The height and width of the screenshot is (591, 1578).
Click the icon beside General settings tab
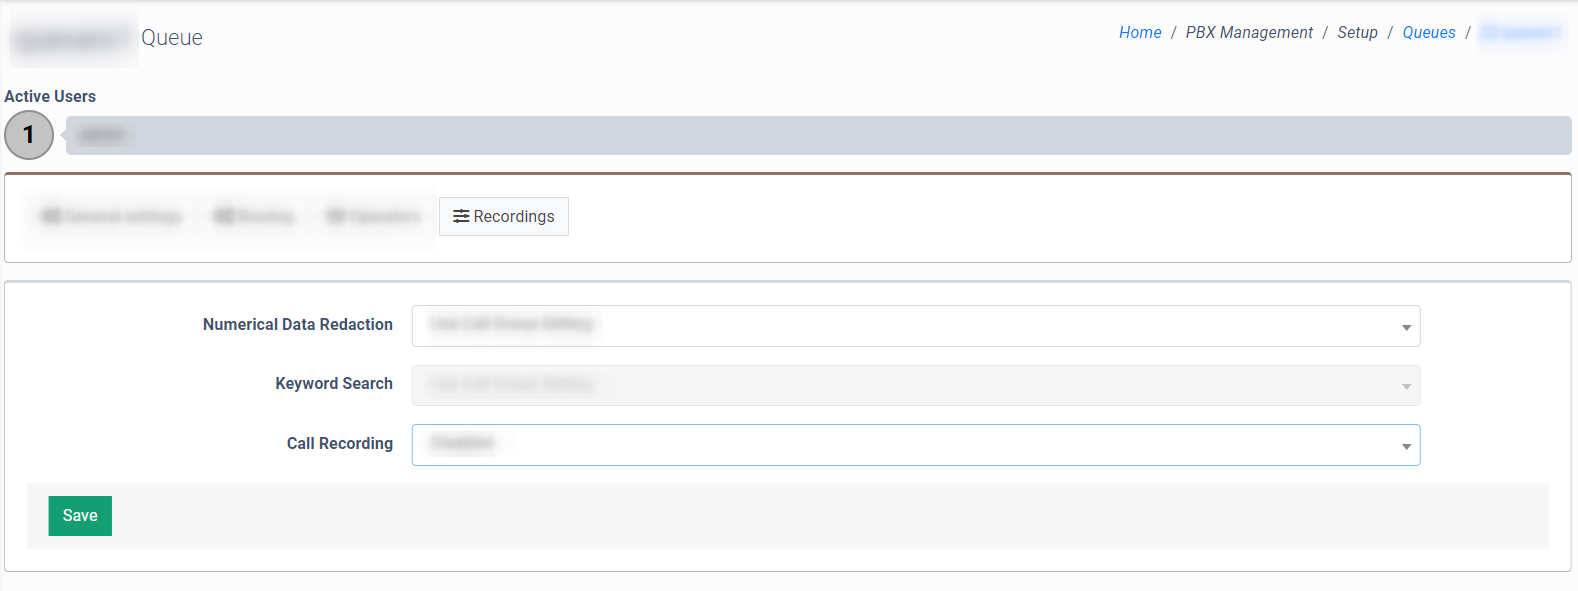pyautogui.click(x=51, y=217)
